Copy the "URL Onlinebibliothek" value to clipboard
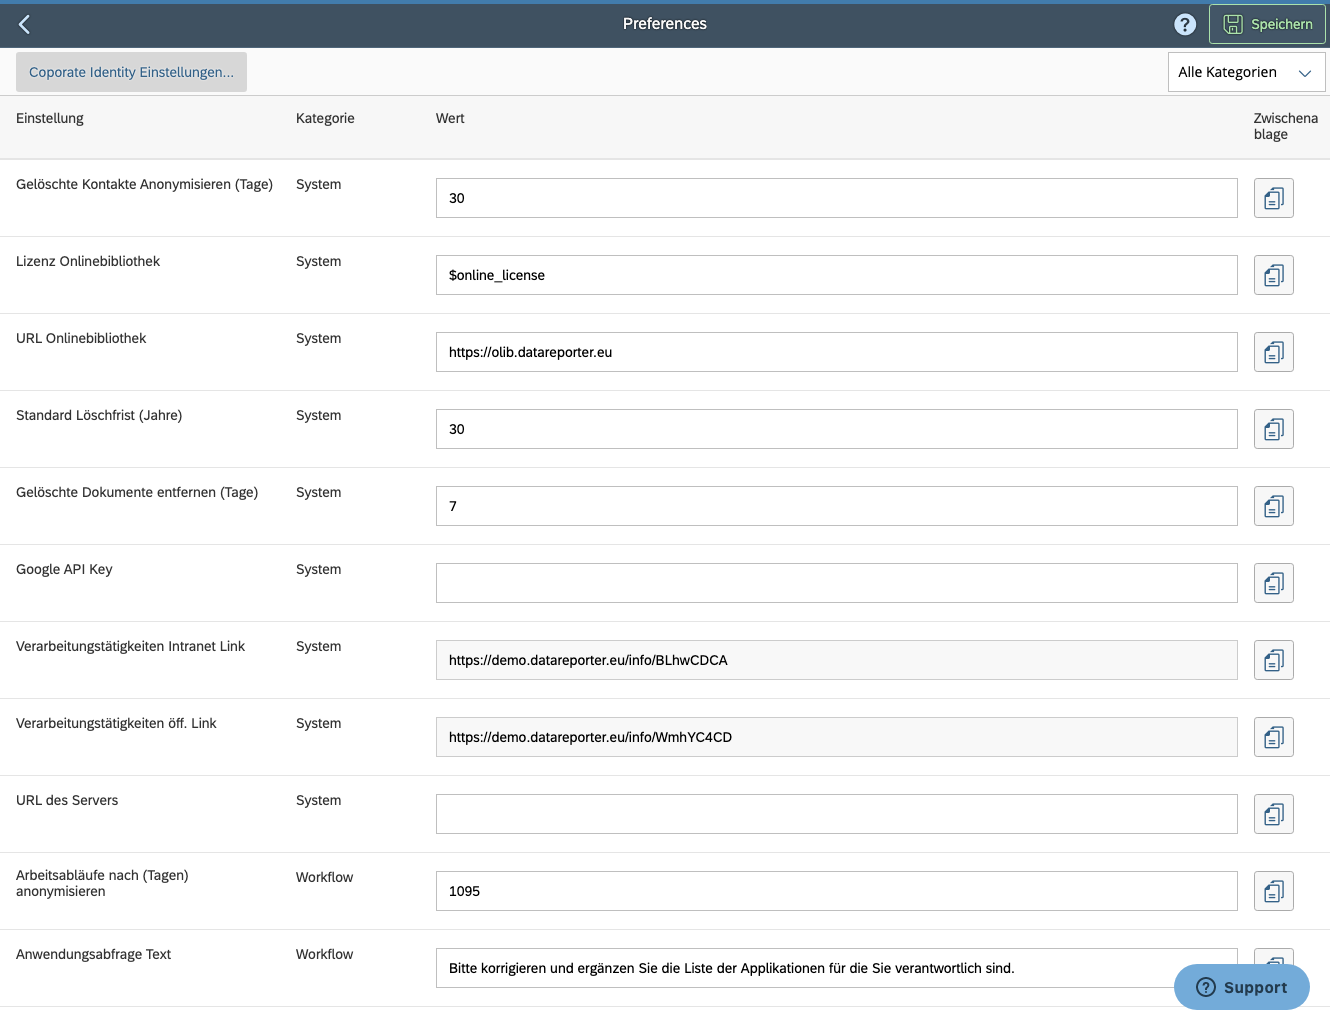 pyautogui.click(x=1273, y=352)
